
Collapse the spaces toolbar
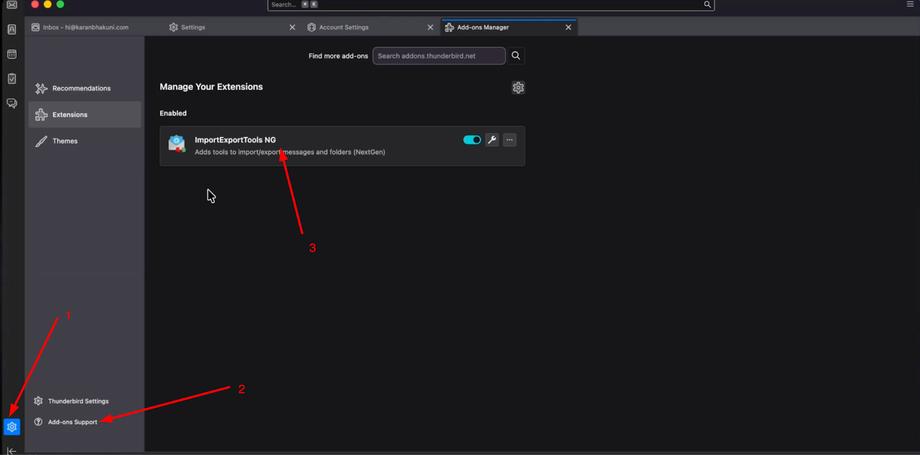click(x=12, y=451)
